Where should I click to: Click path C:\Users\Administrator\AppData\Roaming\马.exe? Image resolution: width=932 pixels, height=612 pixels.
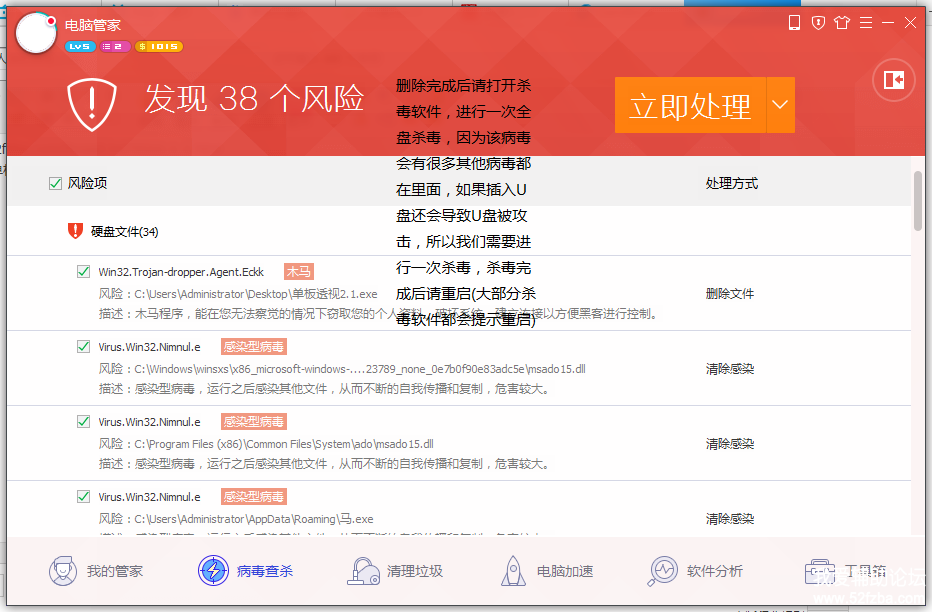click(x=254, y=519)
